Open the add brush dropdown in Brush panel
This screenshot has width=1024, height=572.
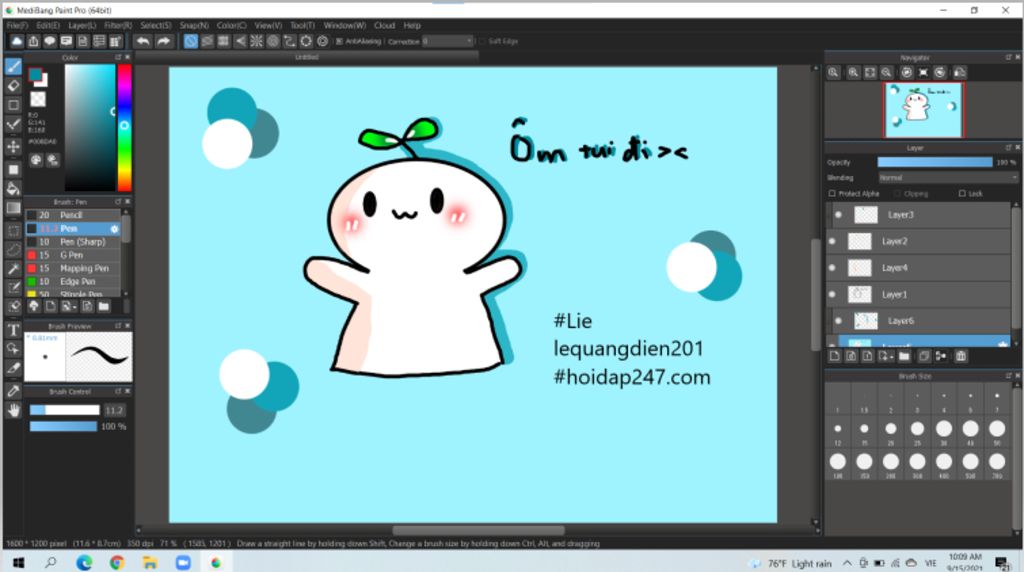coord(74,308)
